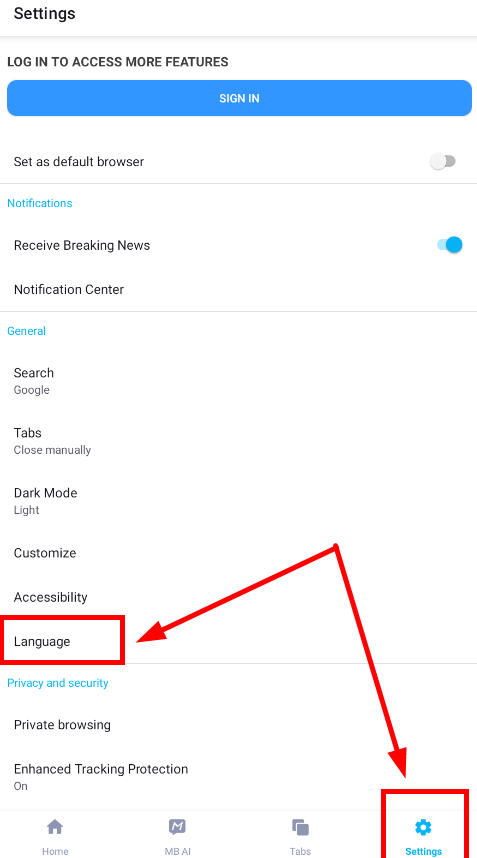477x858 pixels.
Task: Open Dark Mode setting showing Light
Action: (x=238, y=501)
